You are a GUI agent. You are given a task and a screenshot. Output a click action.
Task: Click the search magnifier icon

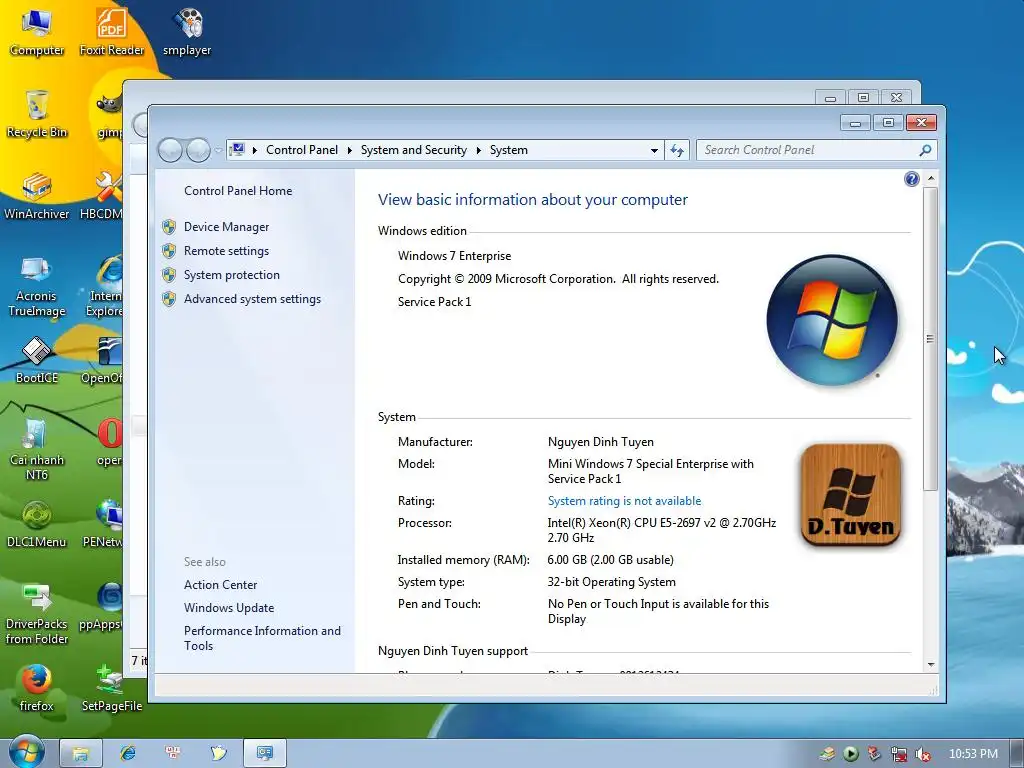coord(925,150)
